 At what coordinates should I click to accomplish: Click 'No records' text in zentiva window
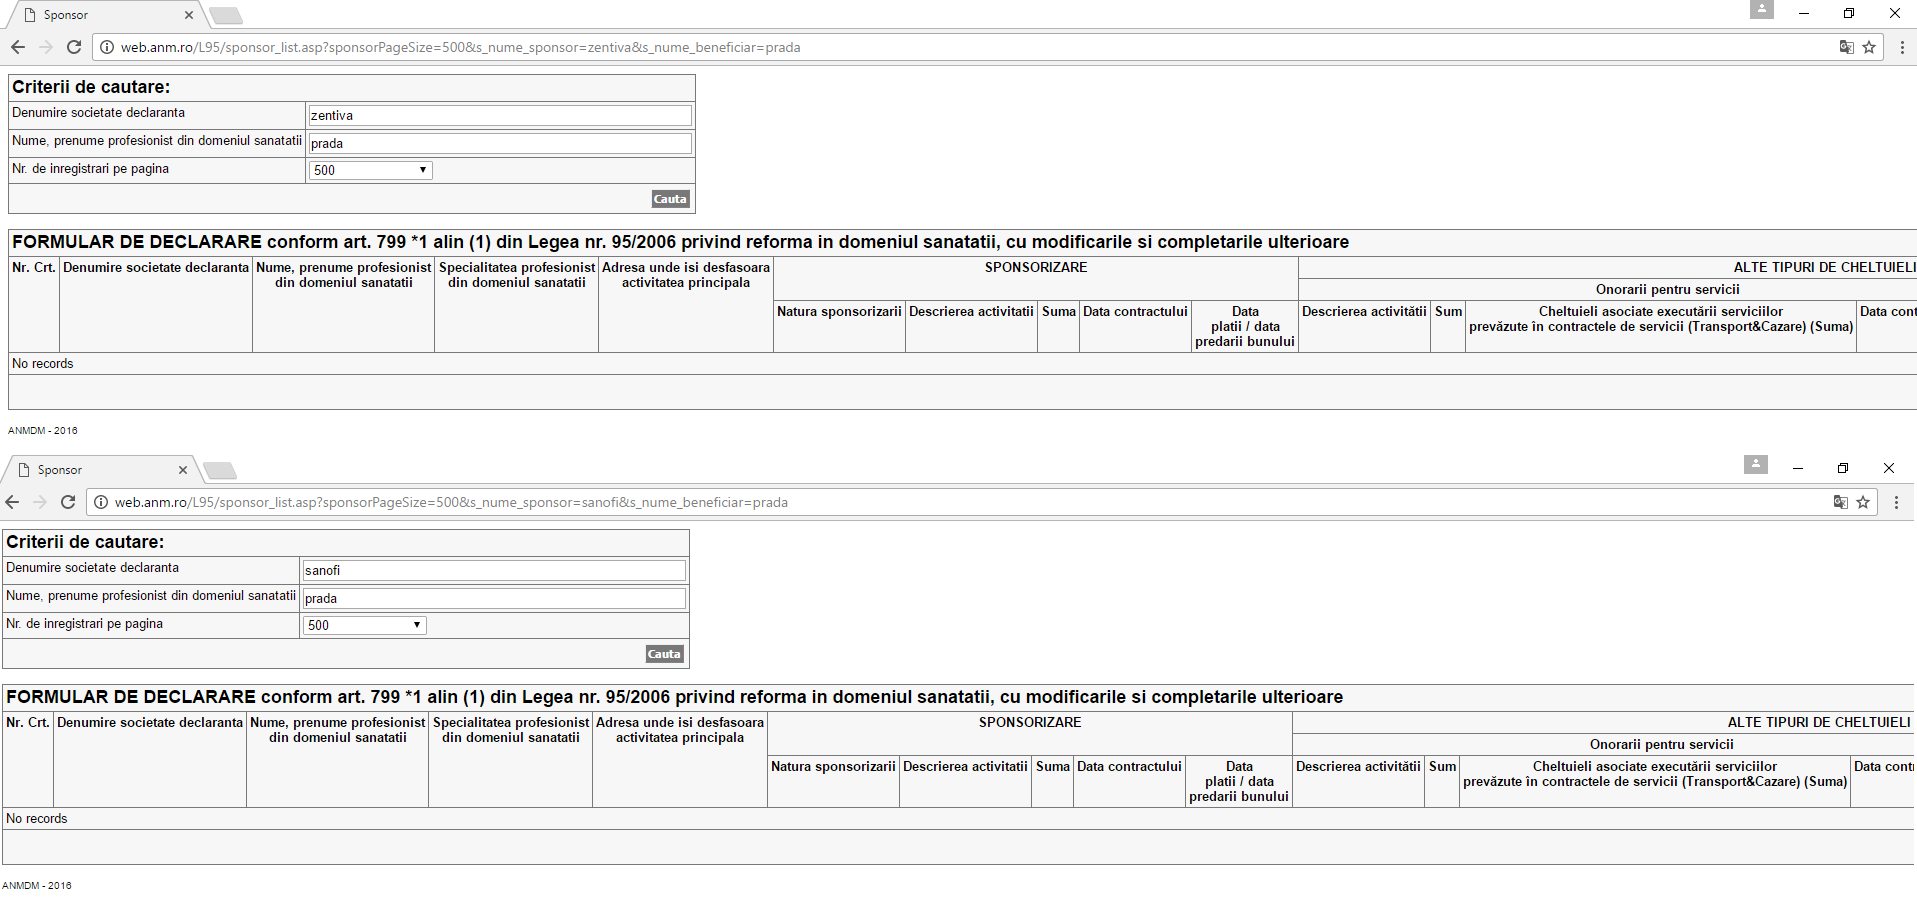click(43, 364)
